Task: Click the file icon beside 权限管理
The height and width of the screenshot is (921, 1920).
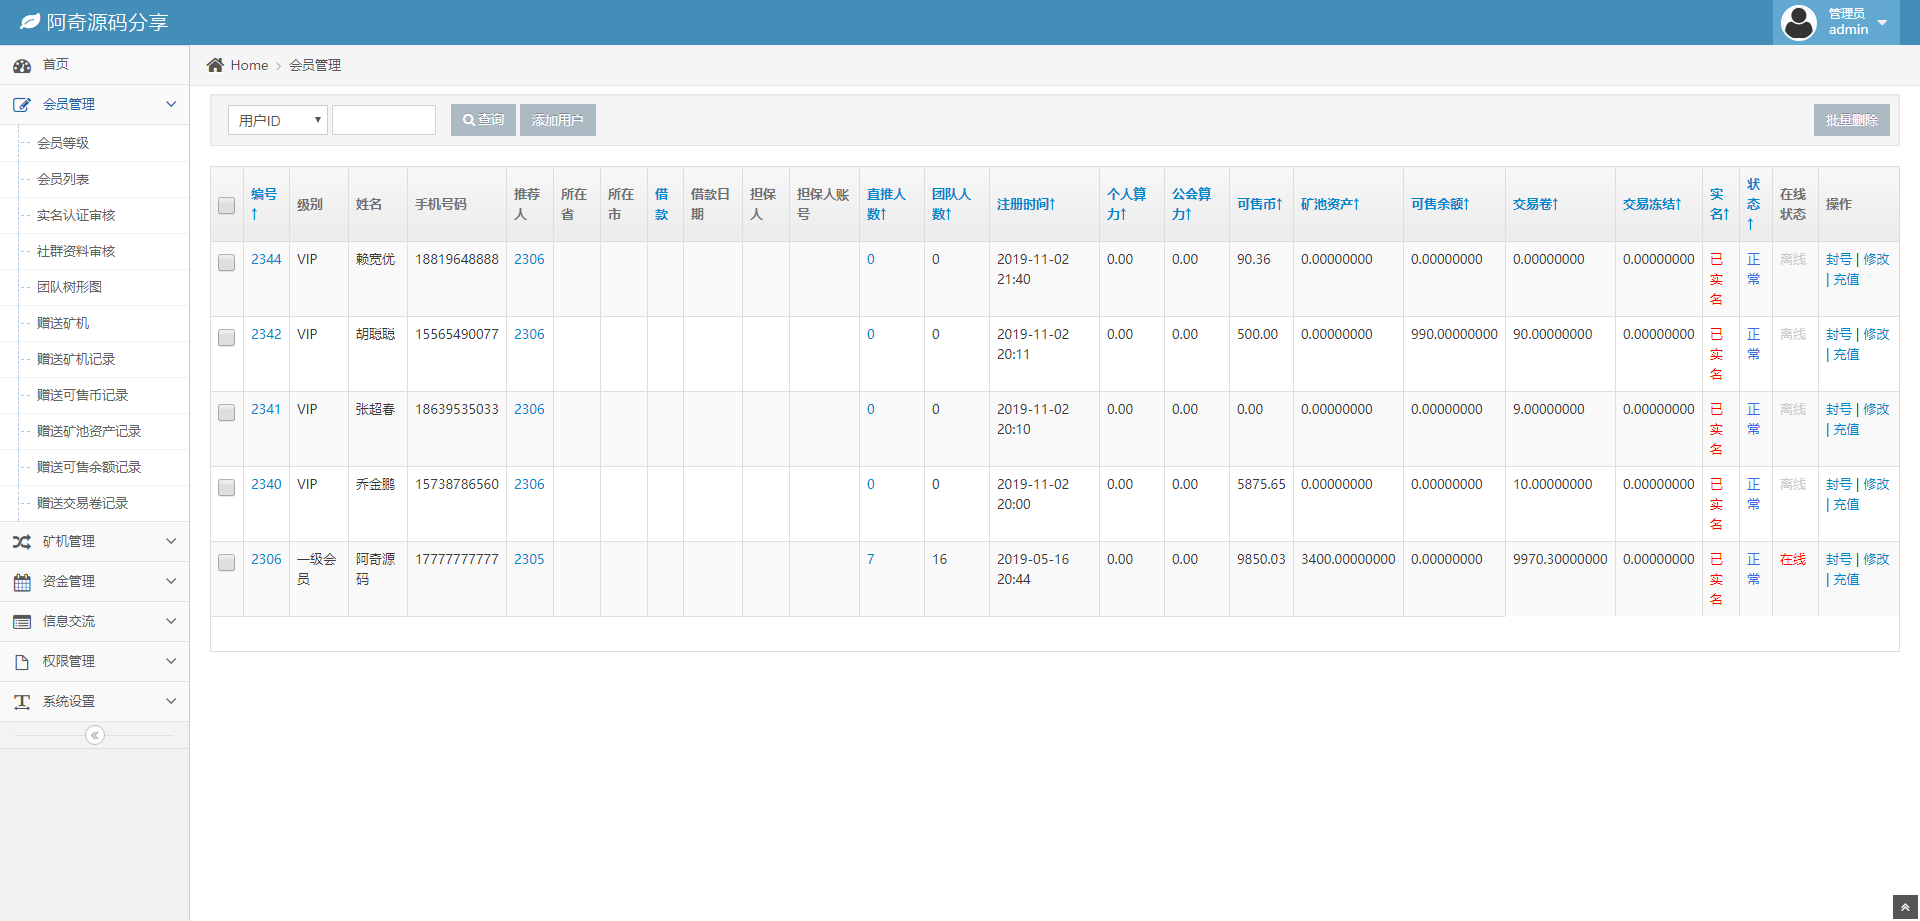Action: click(22, 662)
